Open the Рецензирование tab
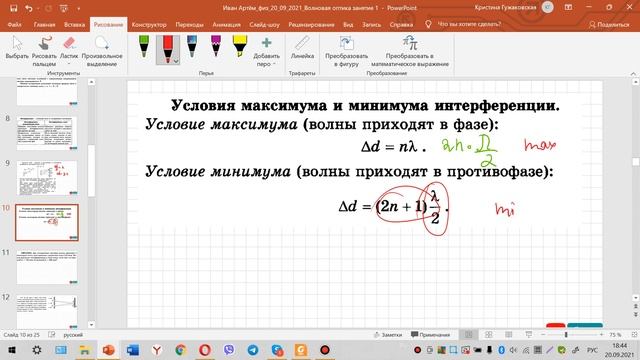Viewport: 640px width, 360px height. [x=311, y=24]
